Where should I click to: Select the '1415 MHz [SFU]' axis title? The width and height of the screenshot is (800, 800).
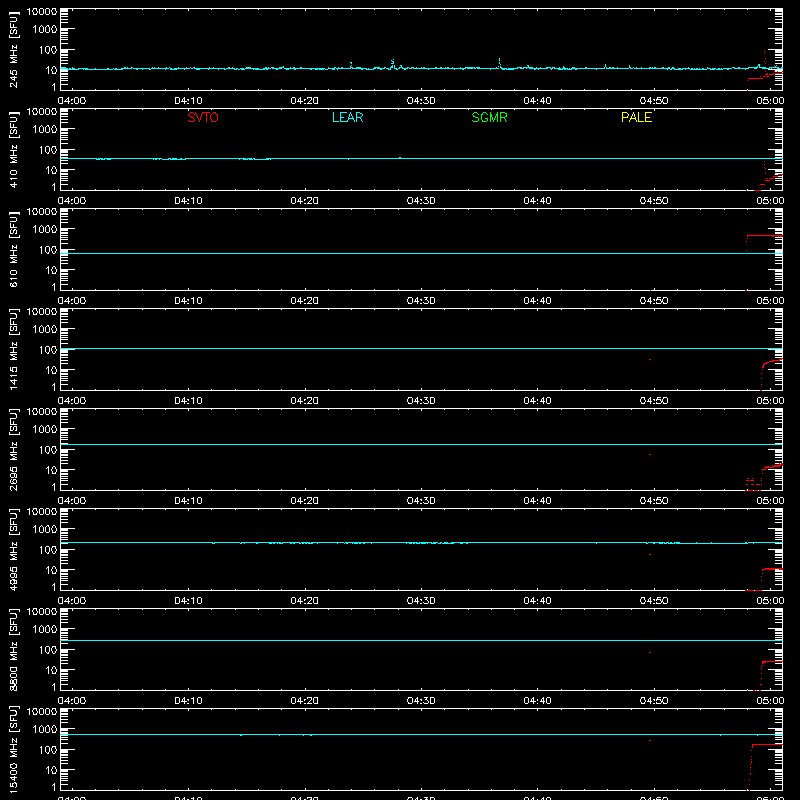pyautogui.click(x=13, y=350)
